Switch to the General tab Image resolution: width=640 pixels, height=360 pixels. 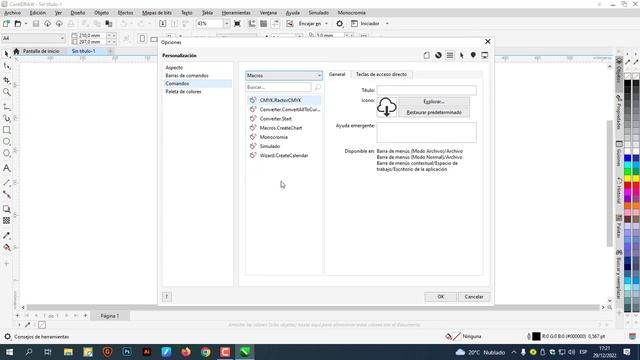[x=337, y=74]
